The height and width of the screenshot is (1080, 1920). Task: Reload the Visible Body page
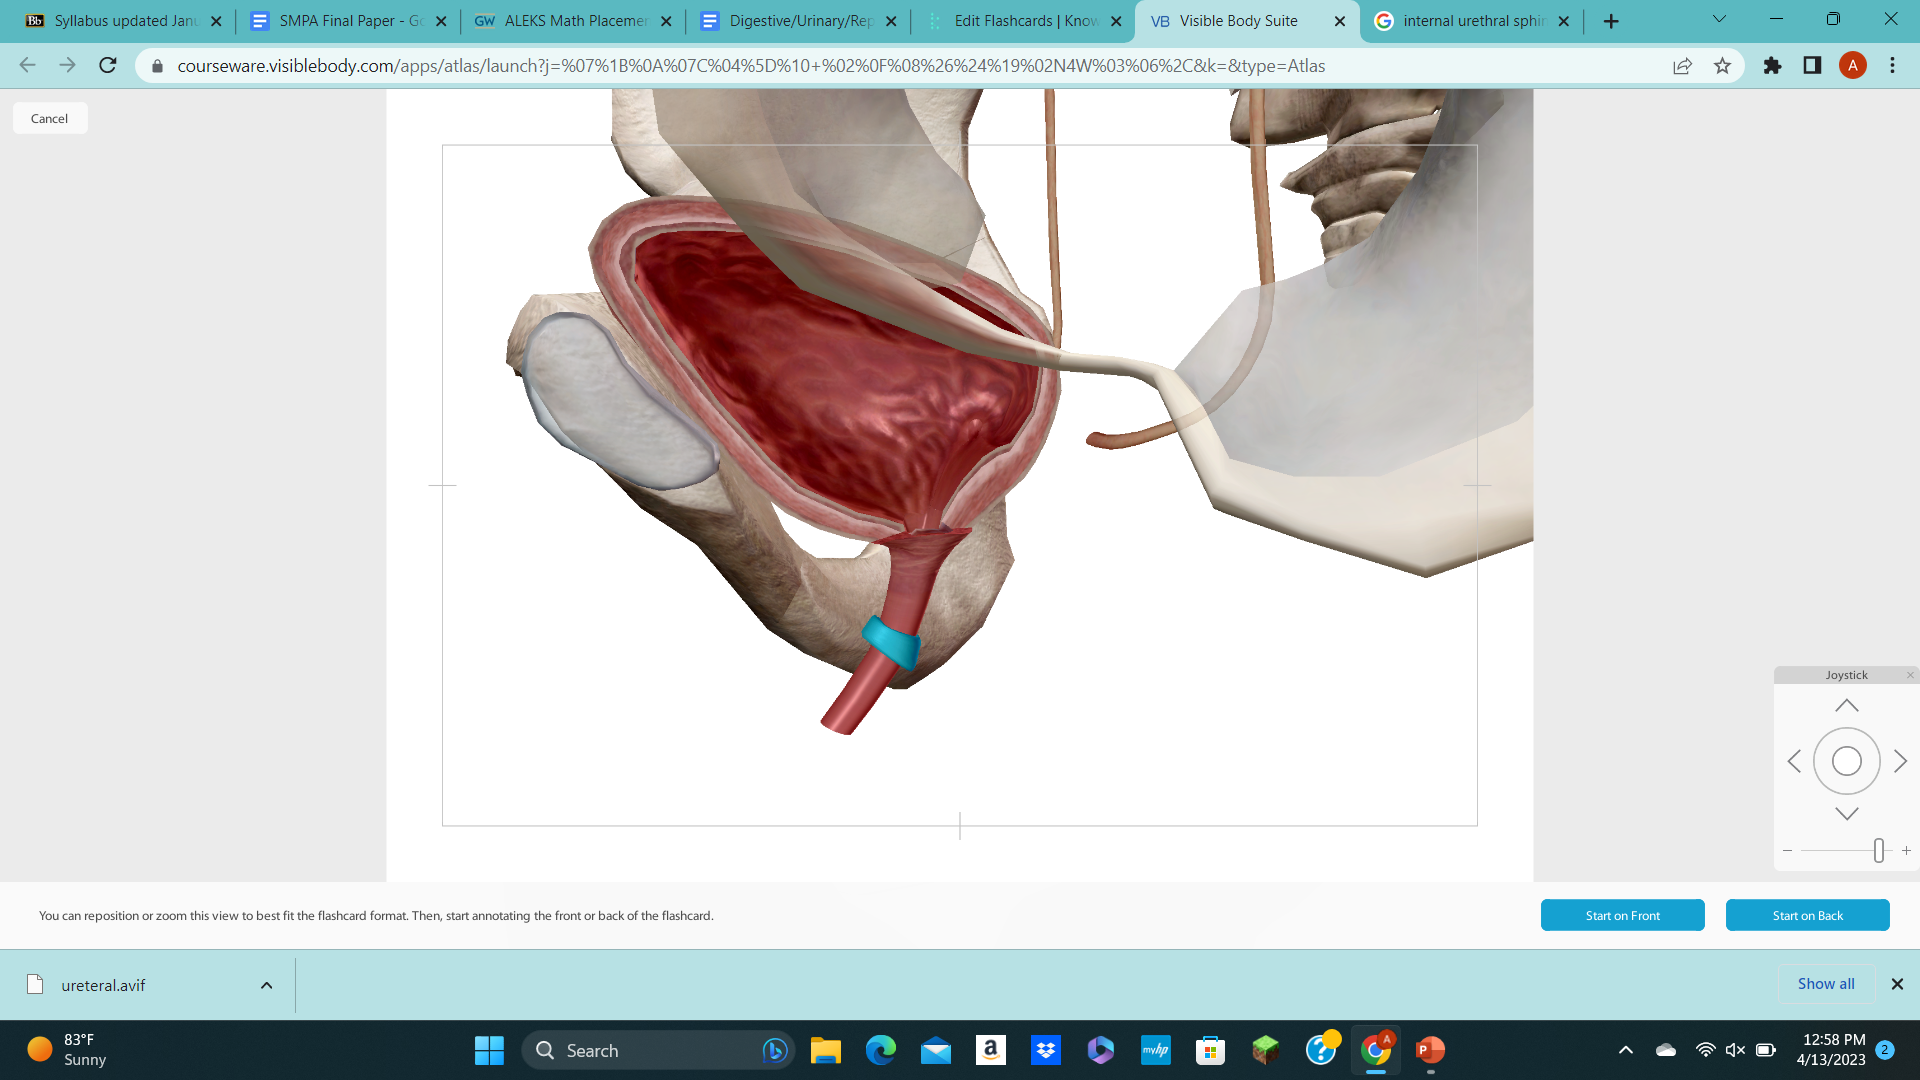[x=107, y=66]
